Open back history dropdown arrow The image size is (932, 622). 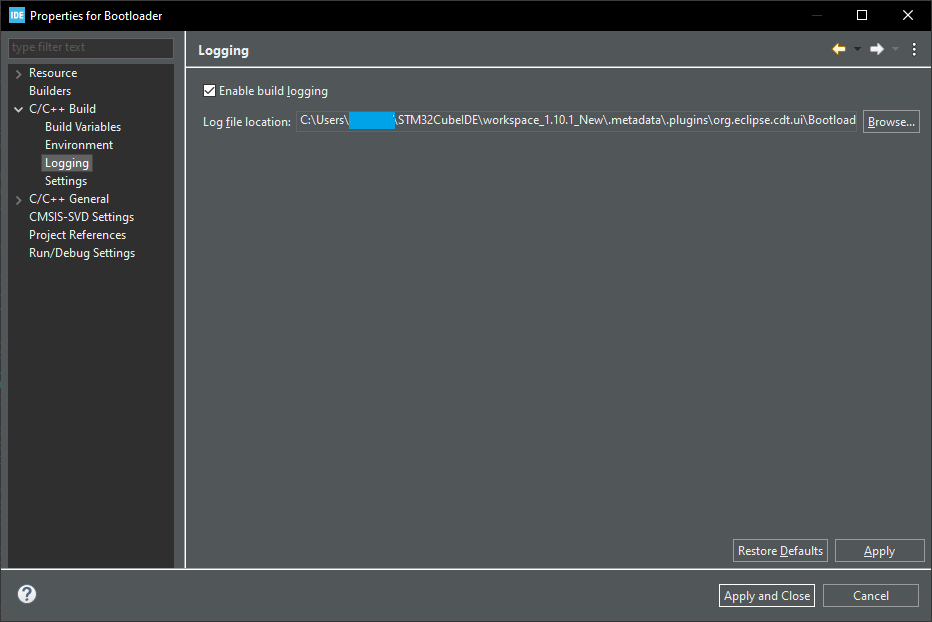point(857,49)
